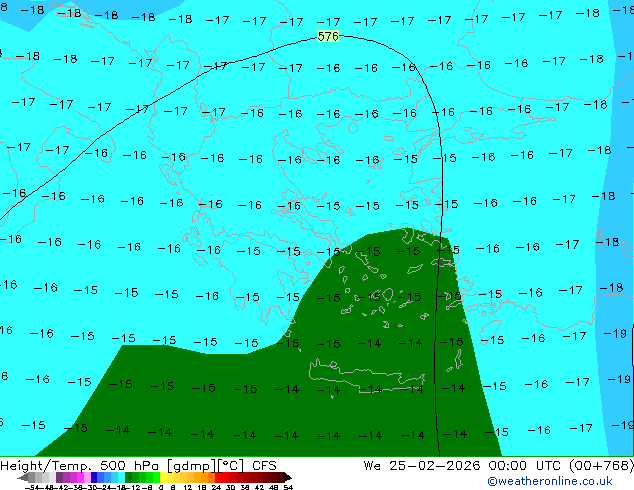Click the forecast date 'We 25-02-2026'
Image resolution: width=634 pixels, height=490 pixels.
coord(422,466)
